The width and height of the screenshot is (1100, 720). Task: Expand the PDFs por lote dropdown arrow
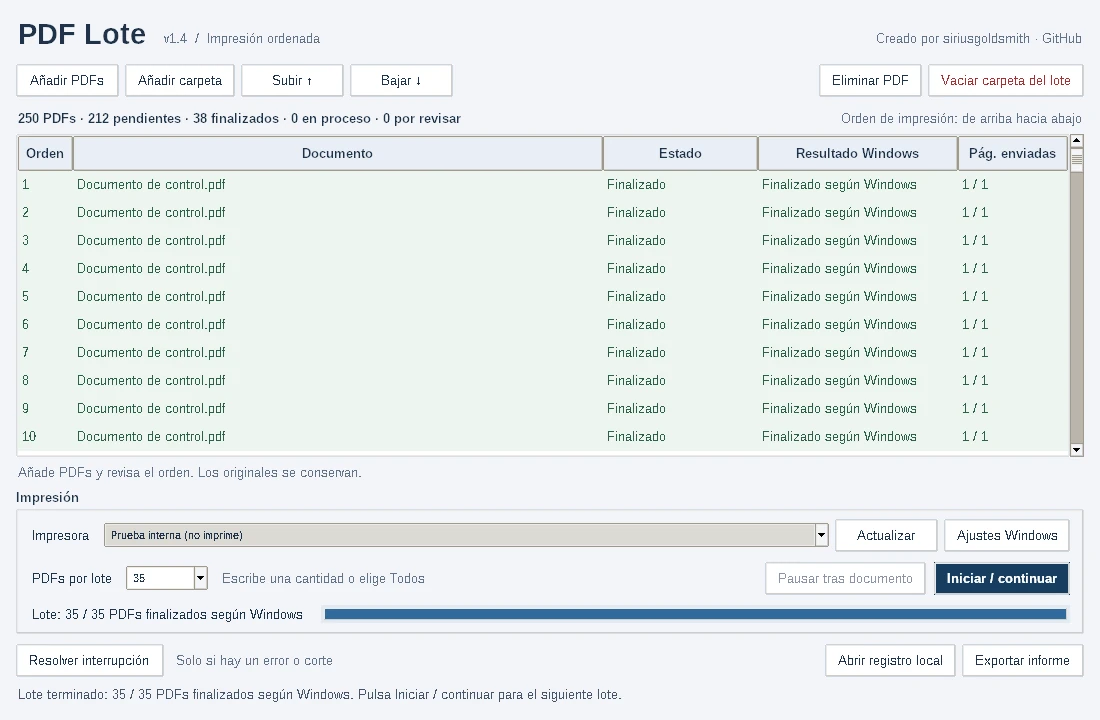click(x=201, y=578)
